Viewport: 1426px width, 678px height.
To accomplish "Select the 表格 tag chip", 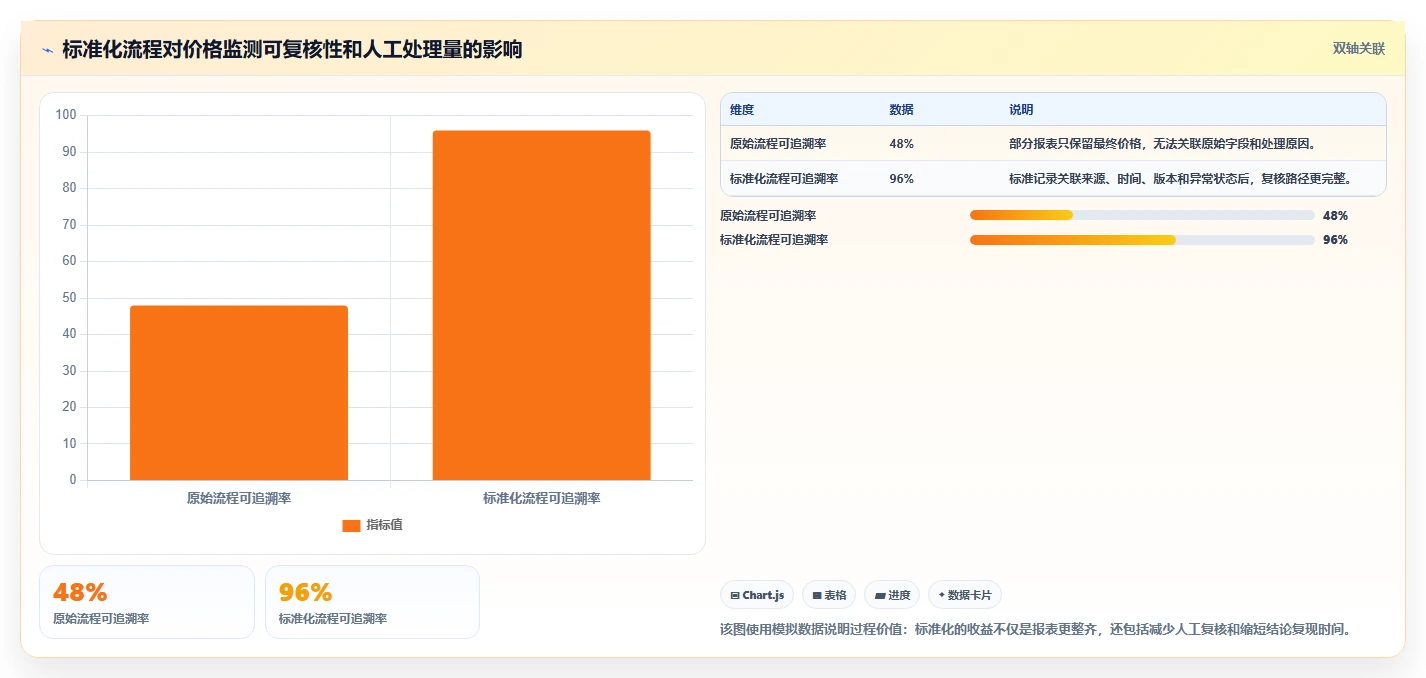I will [829, 595].
